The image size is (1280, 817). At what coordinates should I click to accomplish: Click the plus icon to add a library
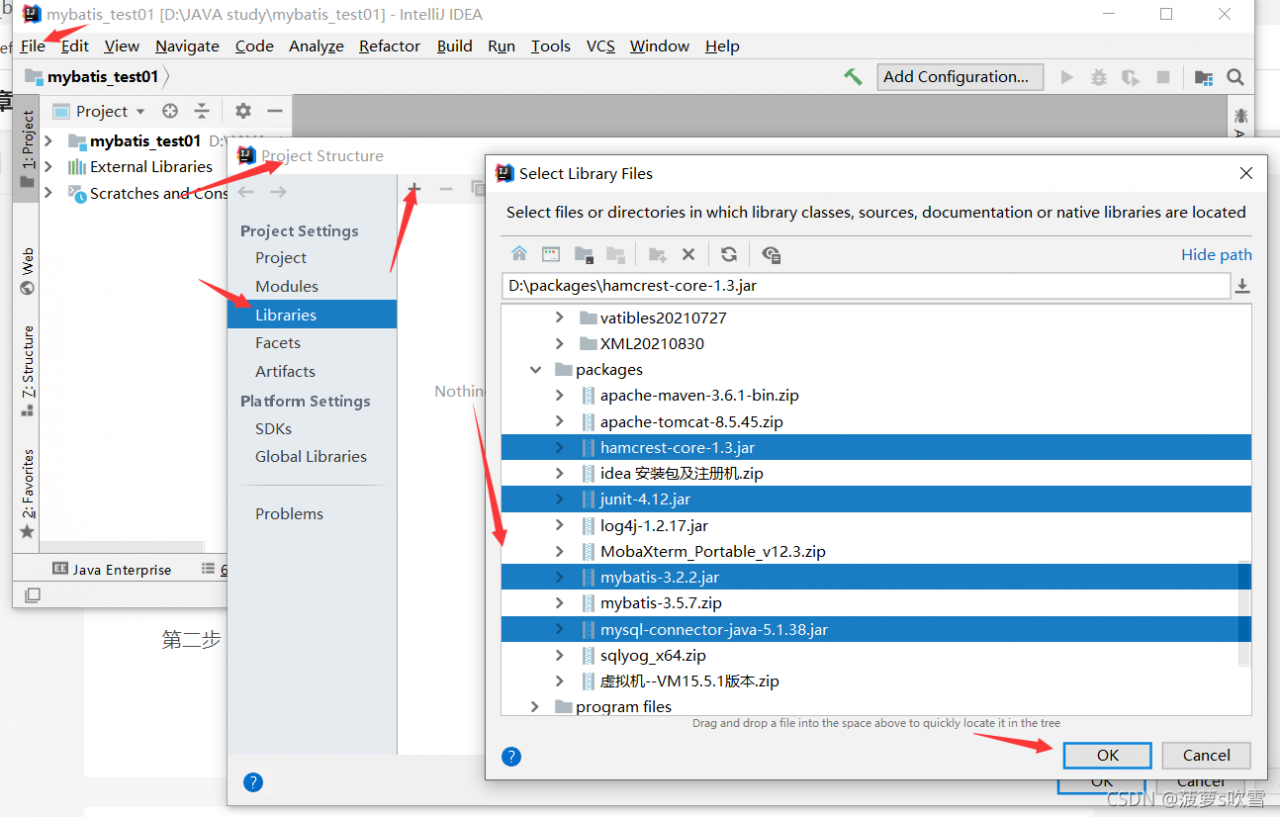415,189
